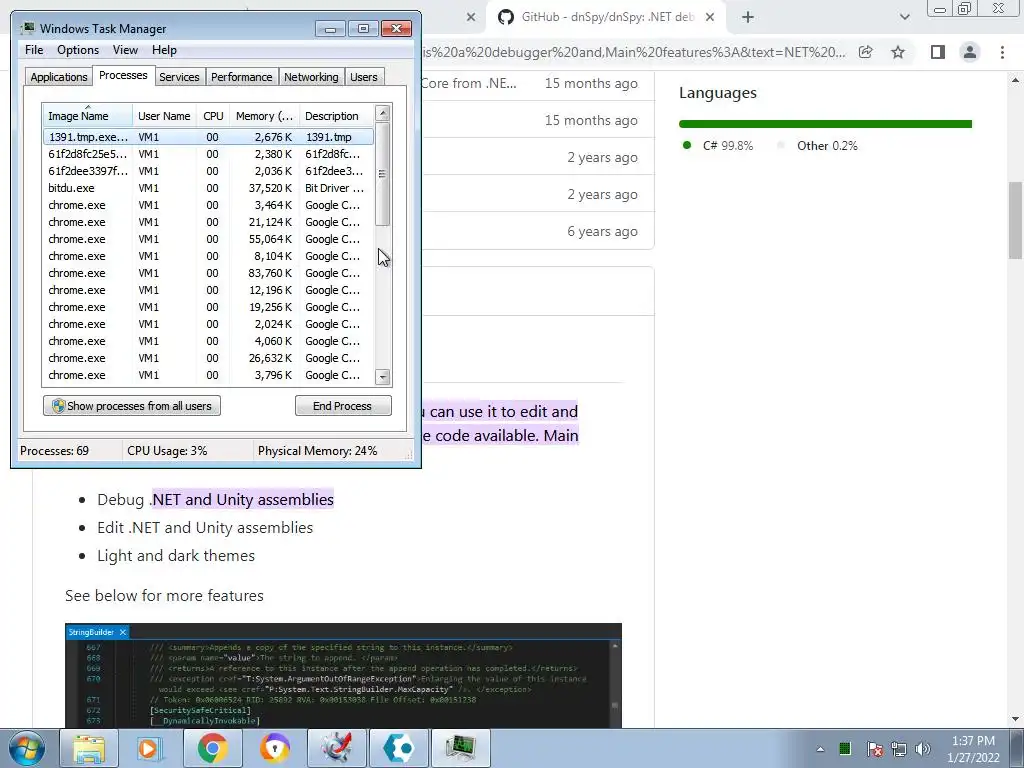Click green C# language bar
This screenshot has height=768, width=1024.
[x=825, y=124]
